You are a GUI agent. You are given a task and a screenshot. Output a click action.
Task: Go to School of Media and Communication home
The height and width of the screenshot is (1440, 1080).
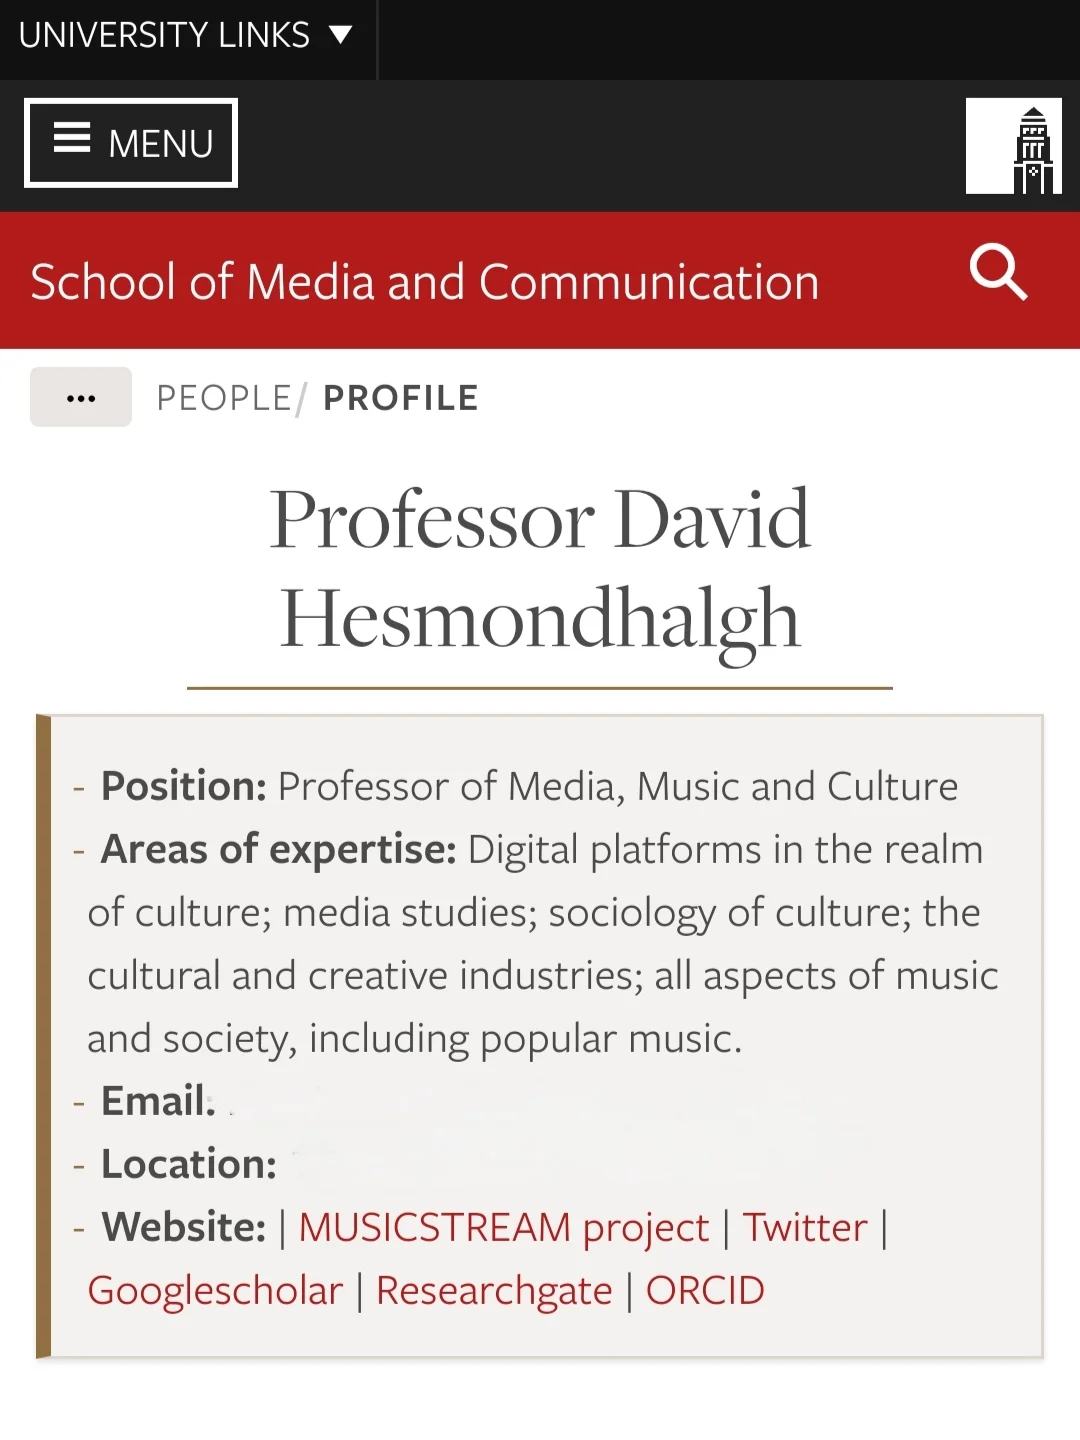coord(425,282)
